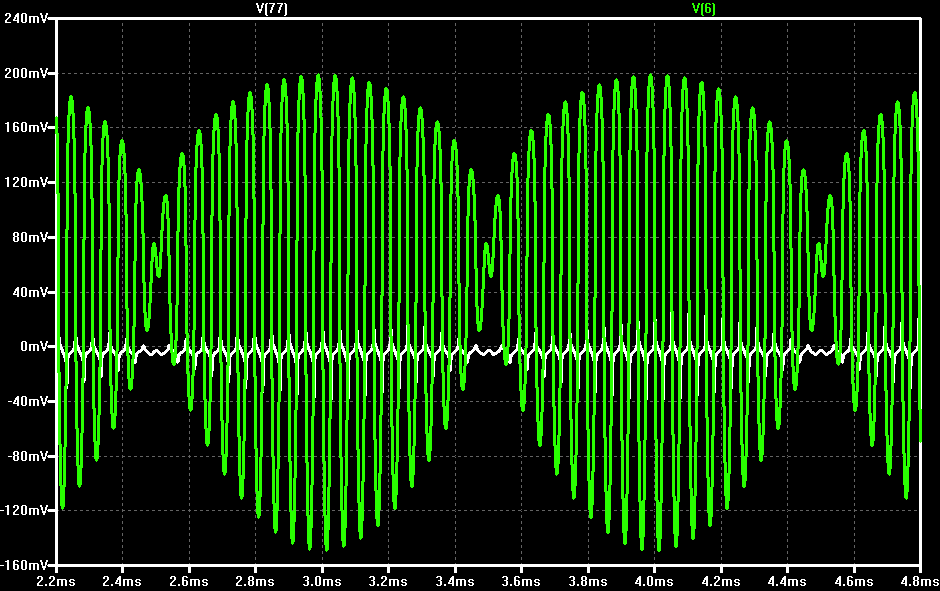Click the -80mV vertical axis label
940x591 pixels.
(x=28, y=456)
